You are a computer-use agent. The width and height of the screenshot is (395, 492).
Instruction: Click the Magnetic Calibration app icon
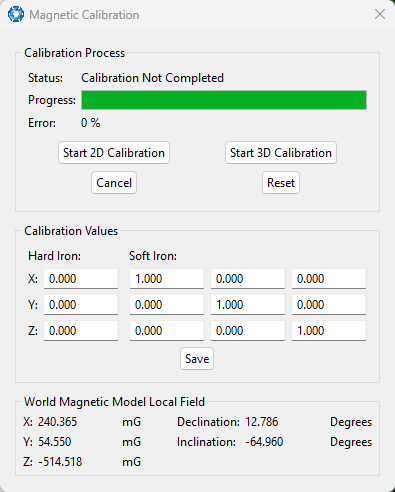(x=16, y=15)
